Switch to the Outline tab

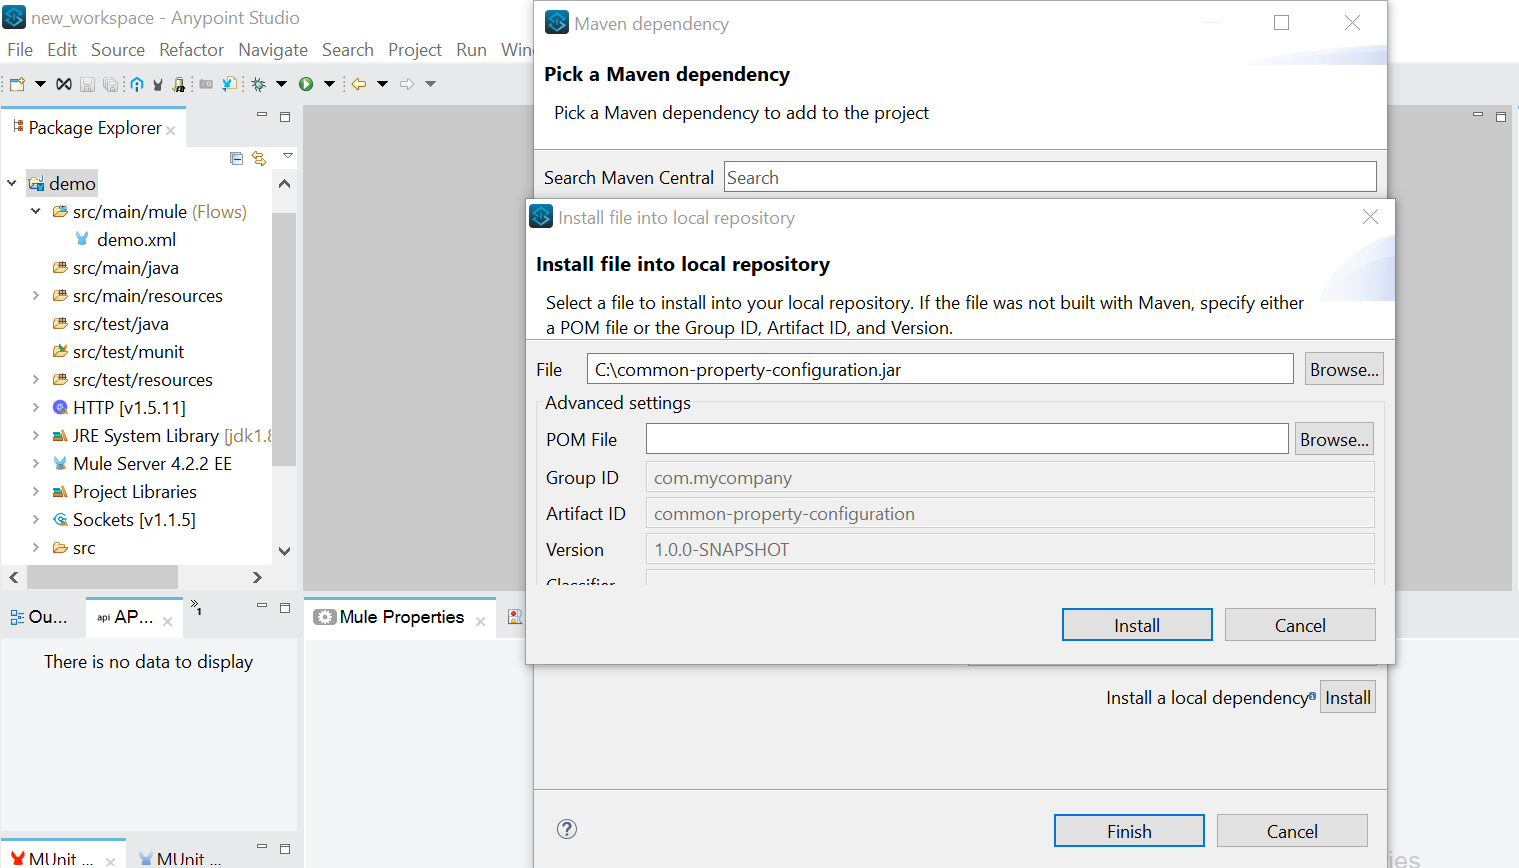(x=40, y=617)
